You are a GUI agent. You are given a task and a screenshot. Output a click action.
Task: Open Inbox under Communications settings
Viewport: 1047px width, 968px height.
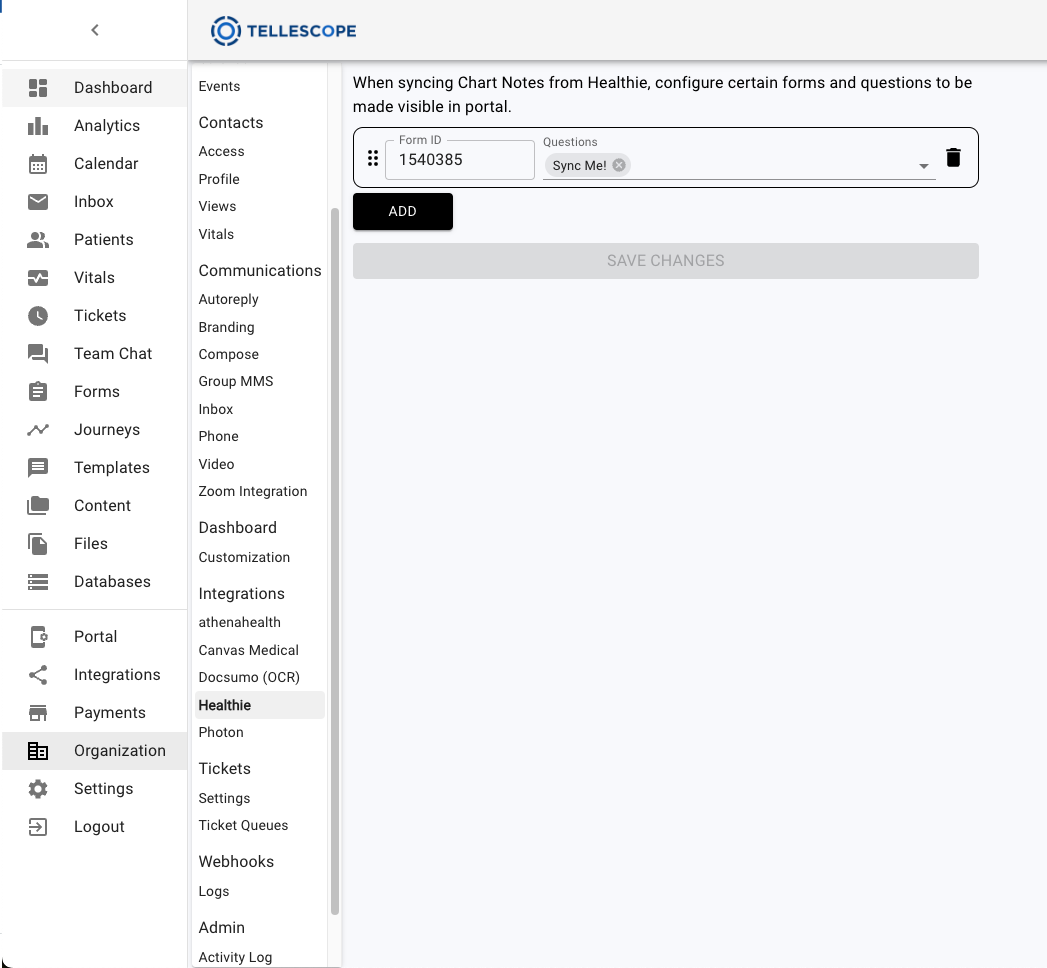216,409
